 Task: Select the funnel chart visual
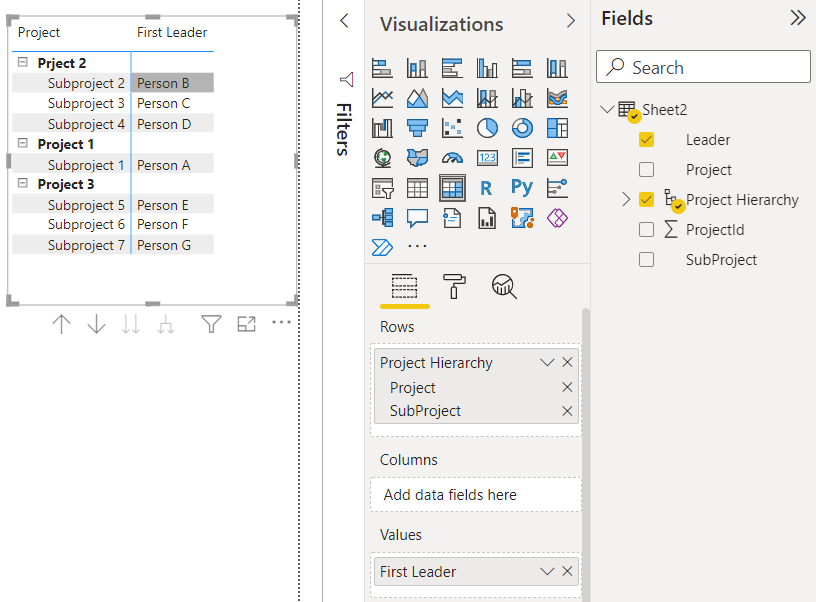pyautogui.click(x=417, y=128)
